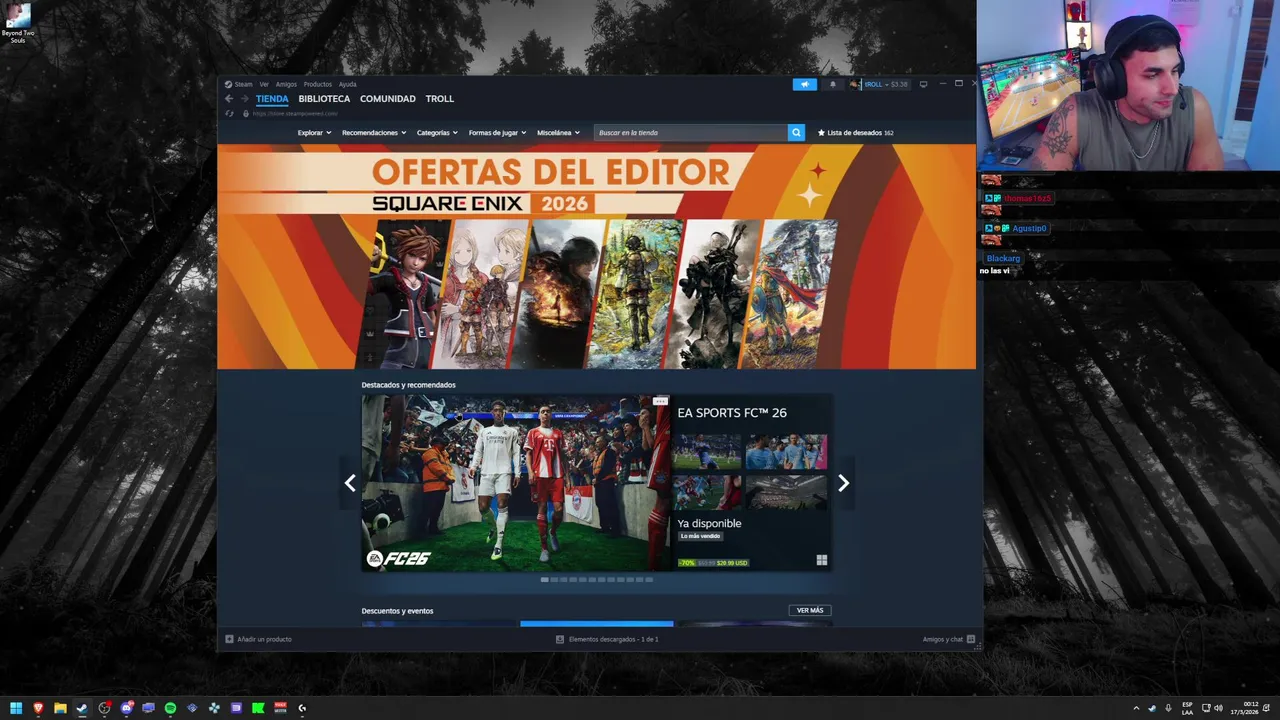1280x720 pixels.
Task: Open the TROLL profile tab
Action: [440, 99]
